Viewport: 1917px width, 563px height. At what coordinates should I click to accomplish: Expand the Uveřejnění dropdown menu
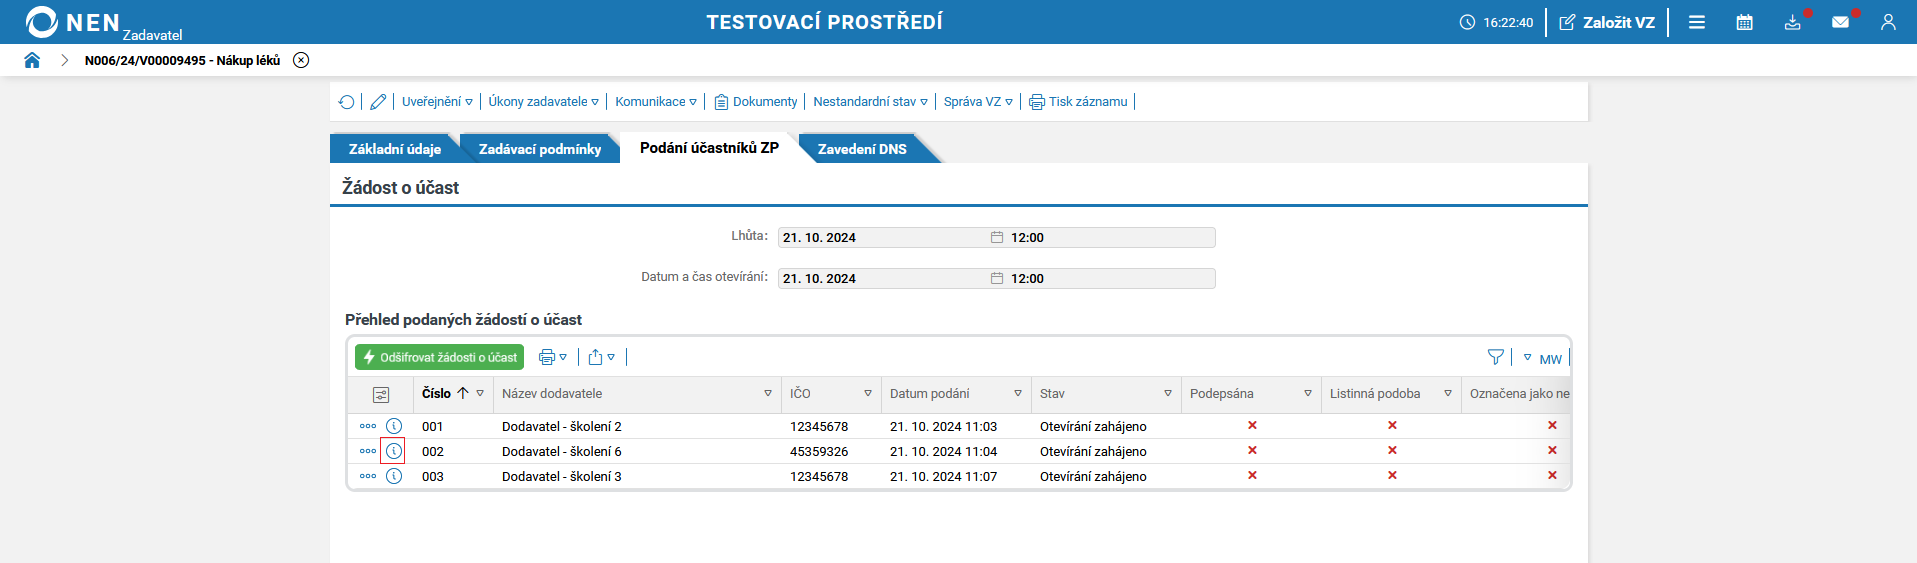coord(437,102)
